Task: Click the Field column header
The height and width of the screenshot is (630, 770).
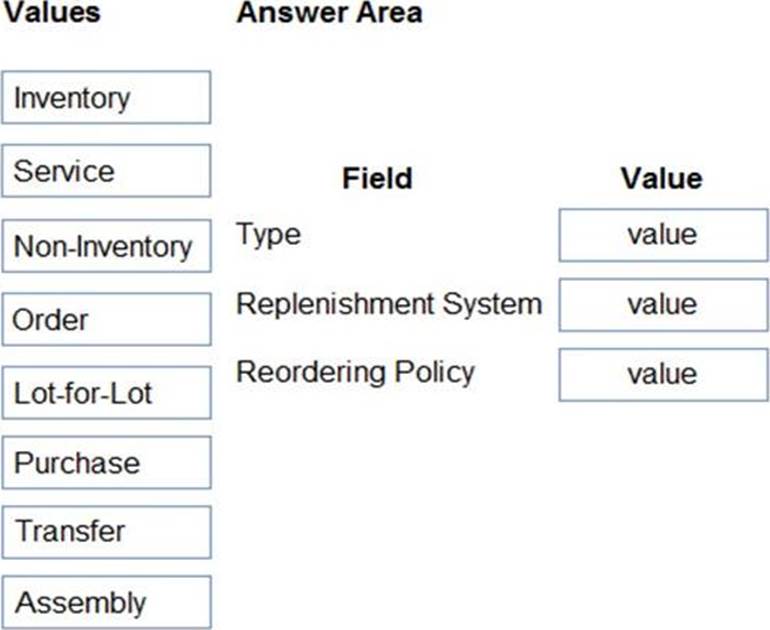Action: 377,179
